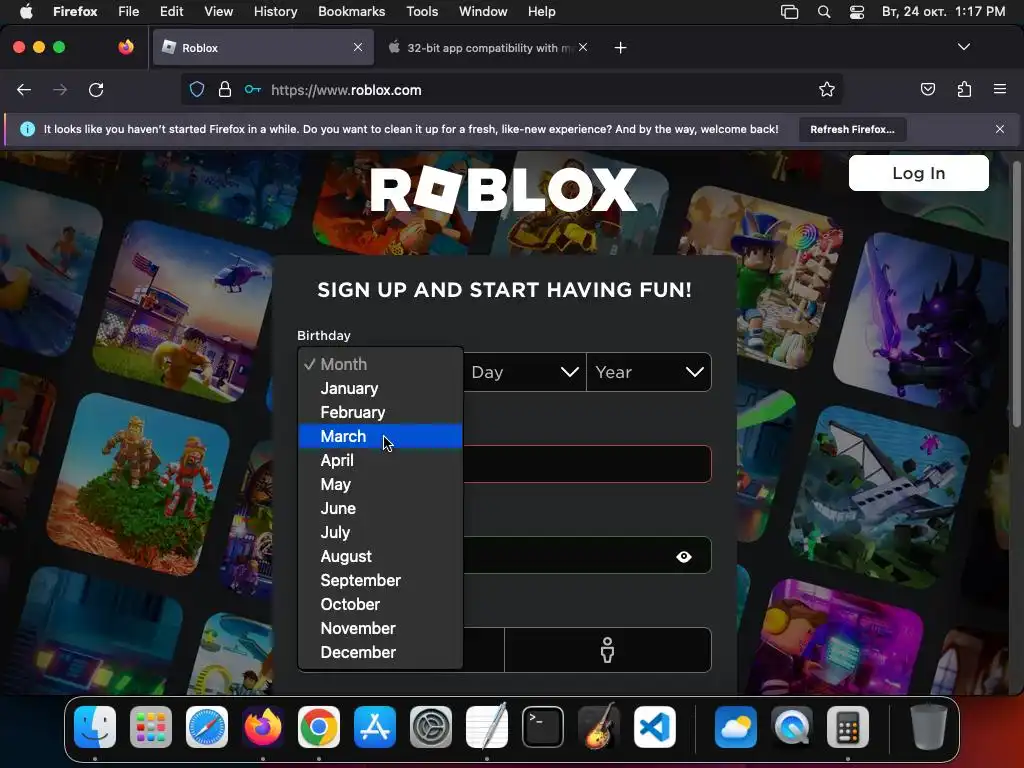Open the App Store dock icon
This screenshot has height=768, width=1024.
pyautogui.click(x=375, y=727)
